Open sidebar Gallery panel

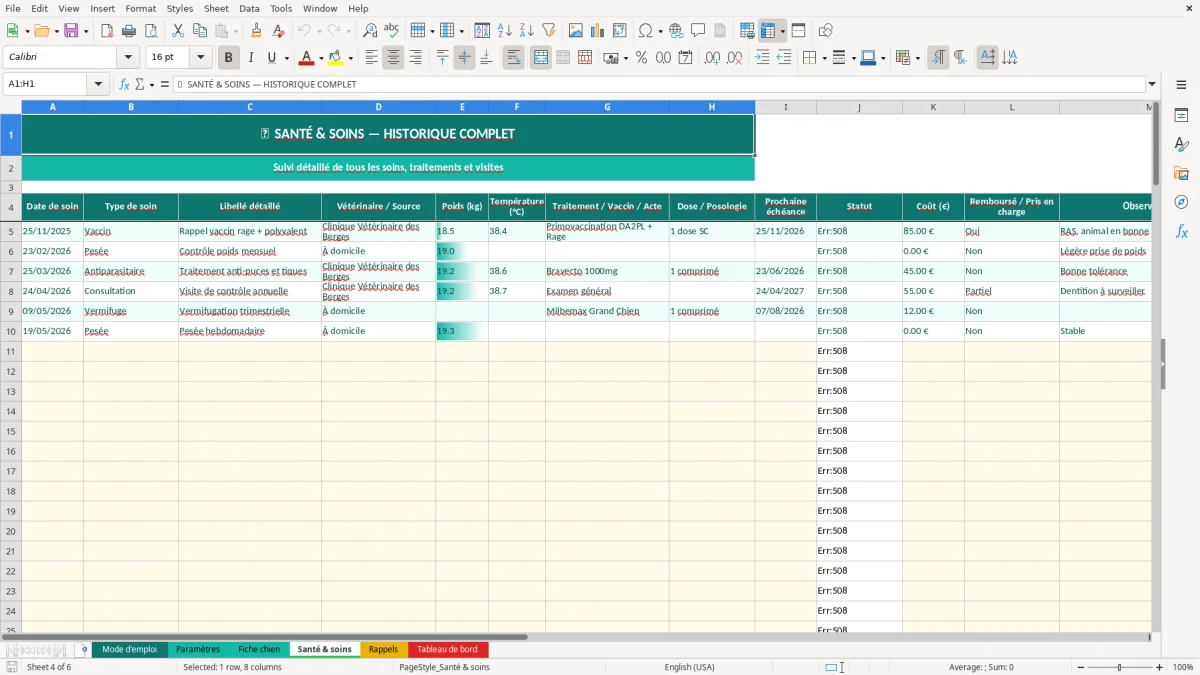coord(1181,173)
